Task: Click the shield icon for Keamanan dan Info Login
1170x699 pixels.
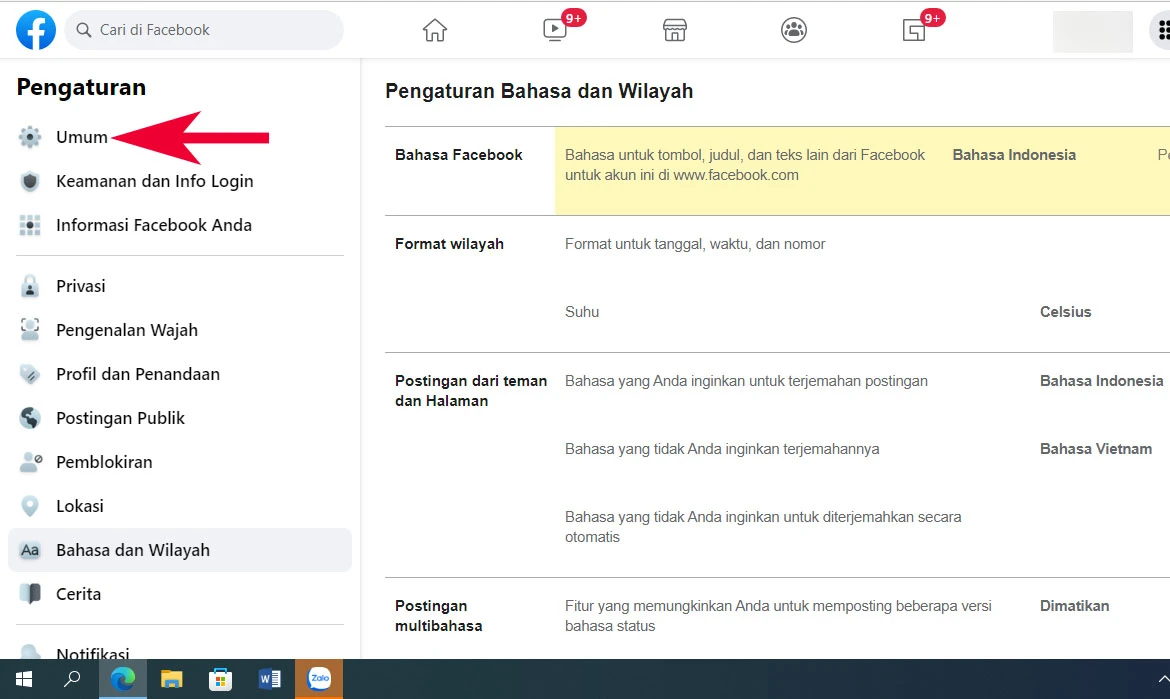Action: 29,181
